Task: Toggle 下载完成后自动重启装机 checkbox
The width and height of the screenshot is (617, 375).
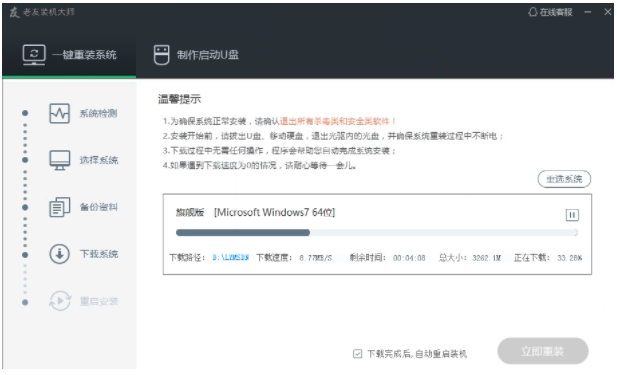Action: click(x=357, y=354)
